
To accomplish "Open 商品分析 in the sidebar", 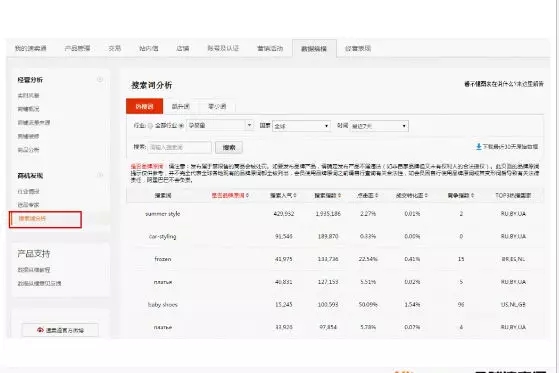I will [29, 149].
